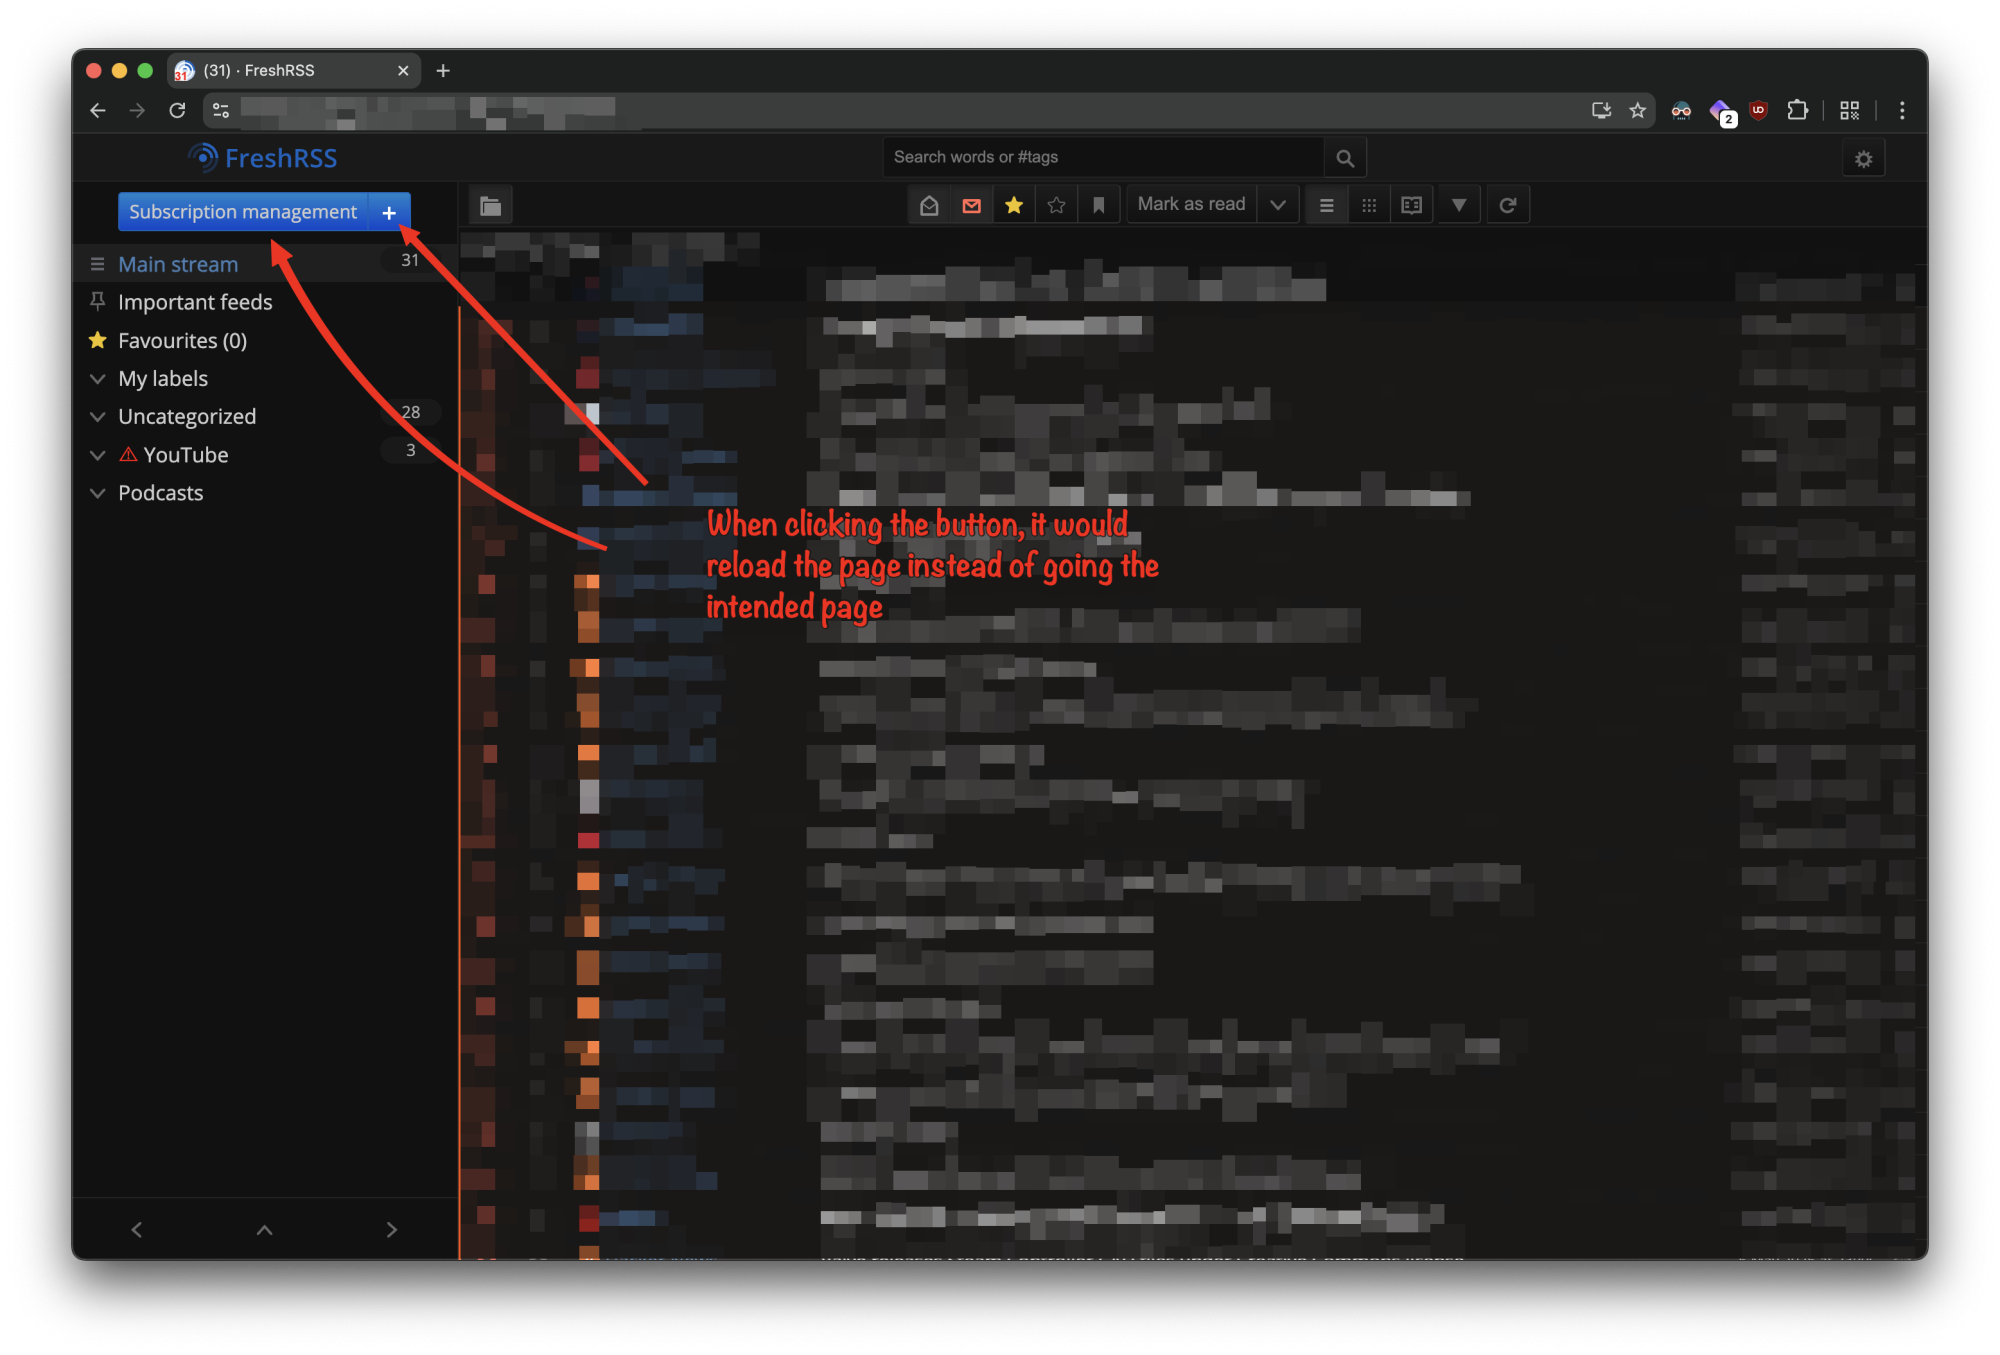Screen dimensions: 2000x1355
Task: Toggle showing read articles (open envelope)
Action: pos(929,205)
